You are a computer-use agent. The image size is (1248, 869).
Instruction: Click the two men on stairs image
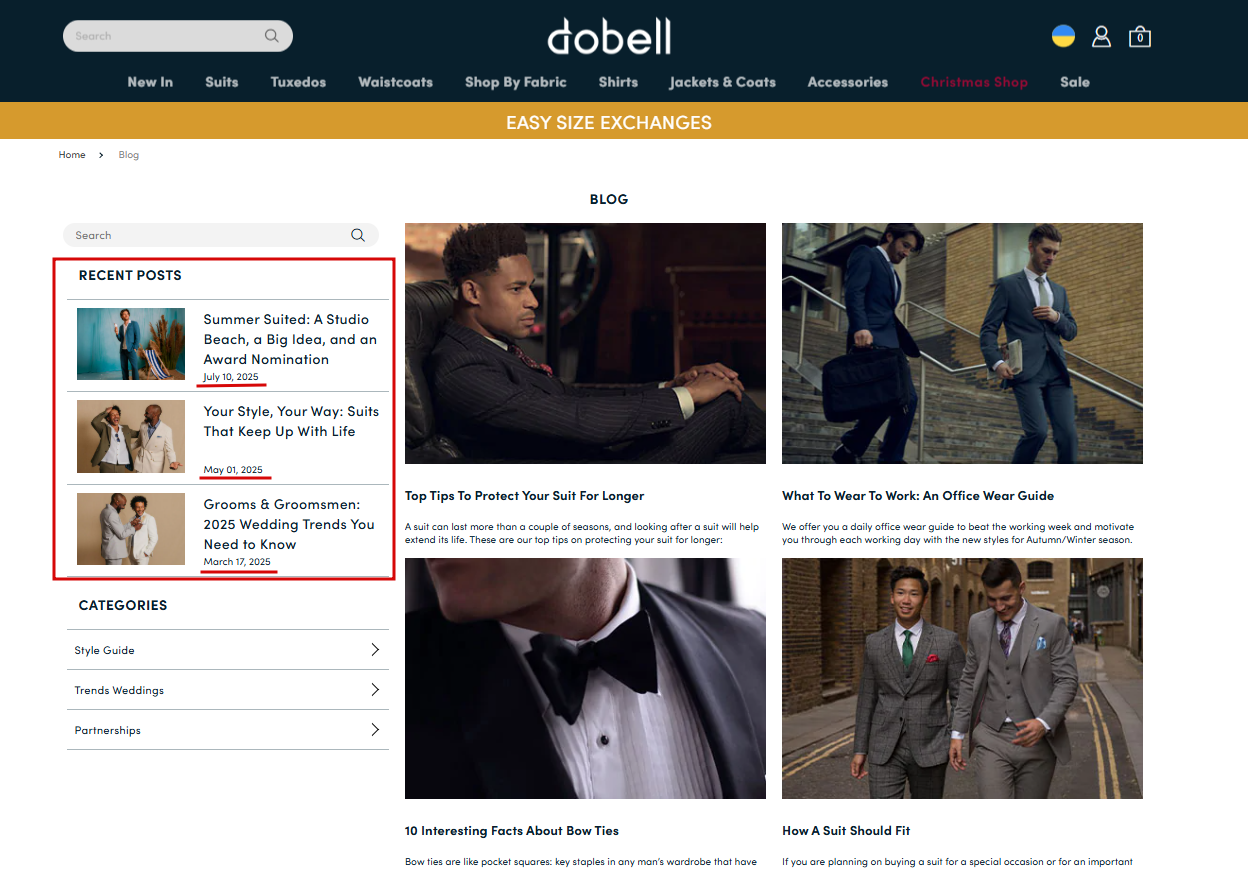962,343
